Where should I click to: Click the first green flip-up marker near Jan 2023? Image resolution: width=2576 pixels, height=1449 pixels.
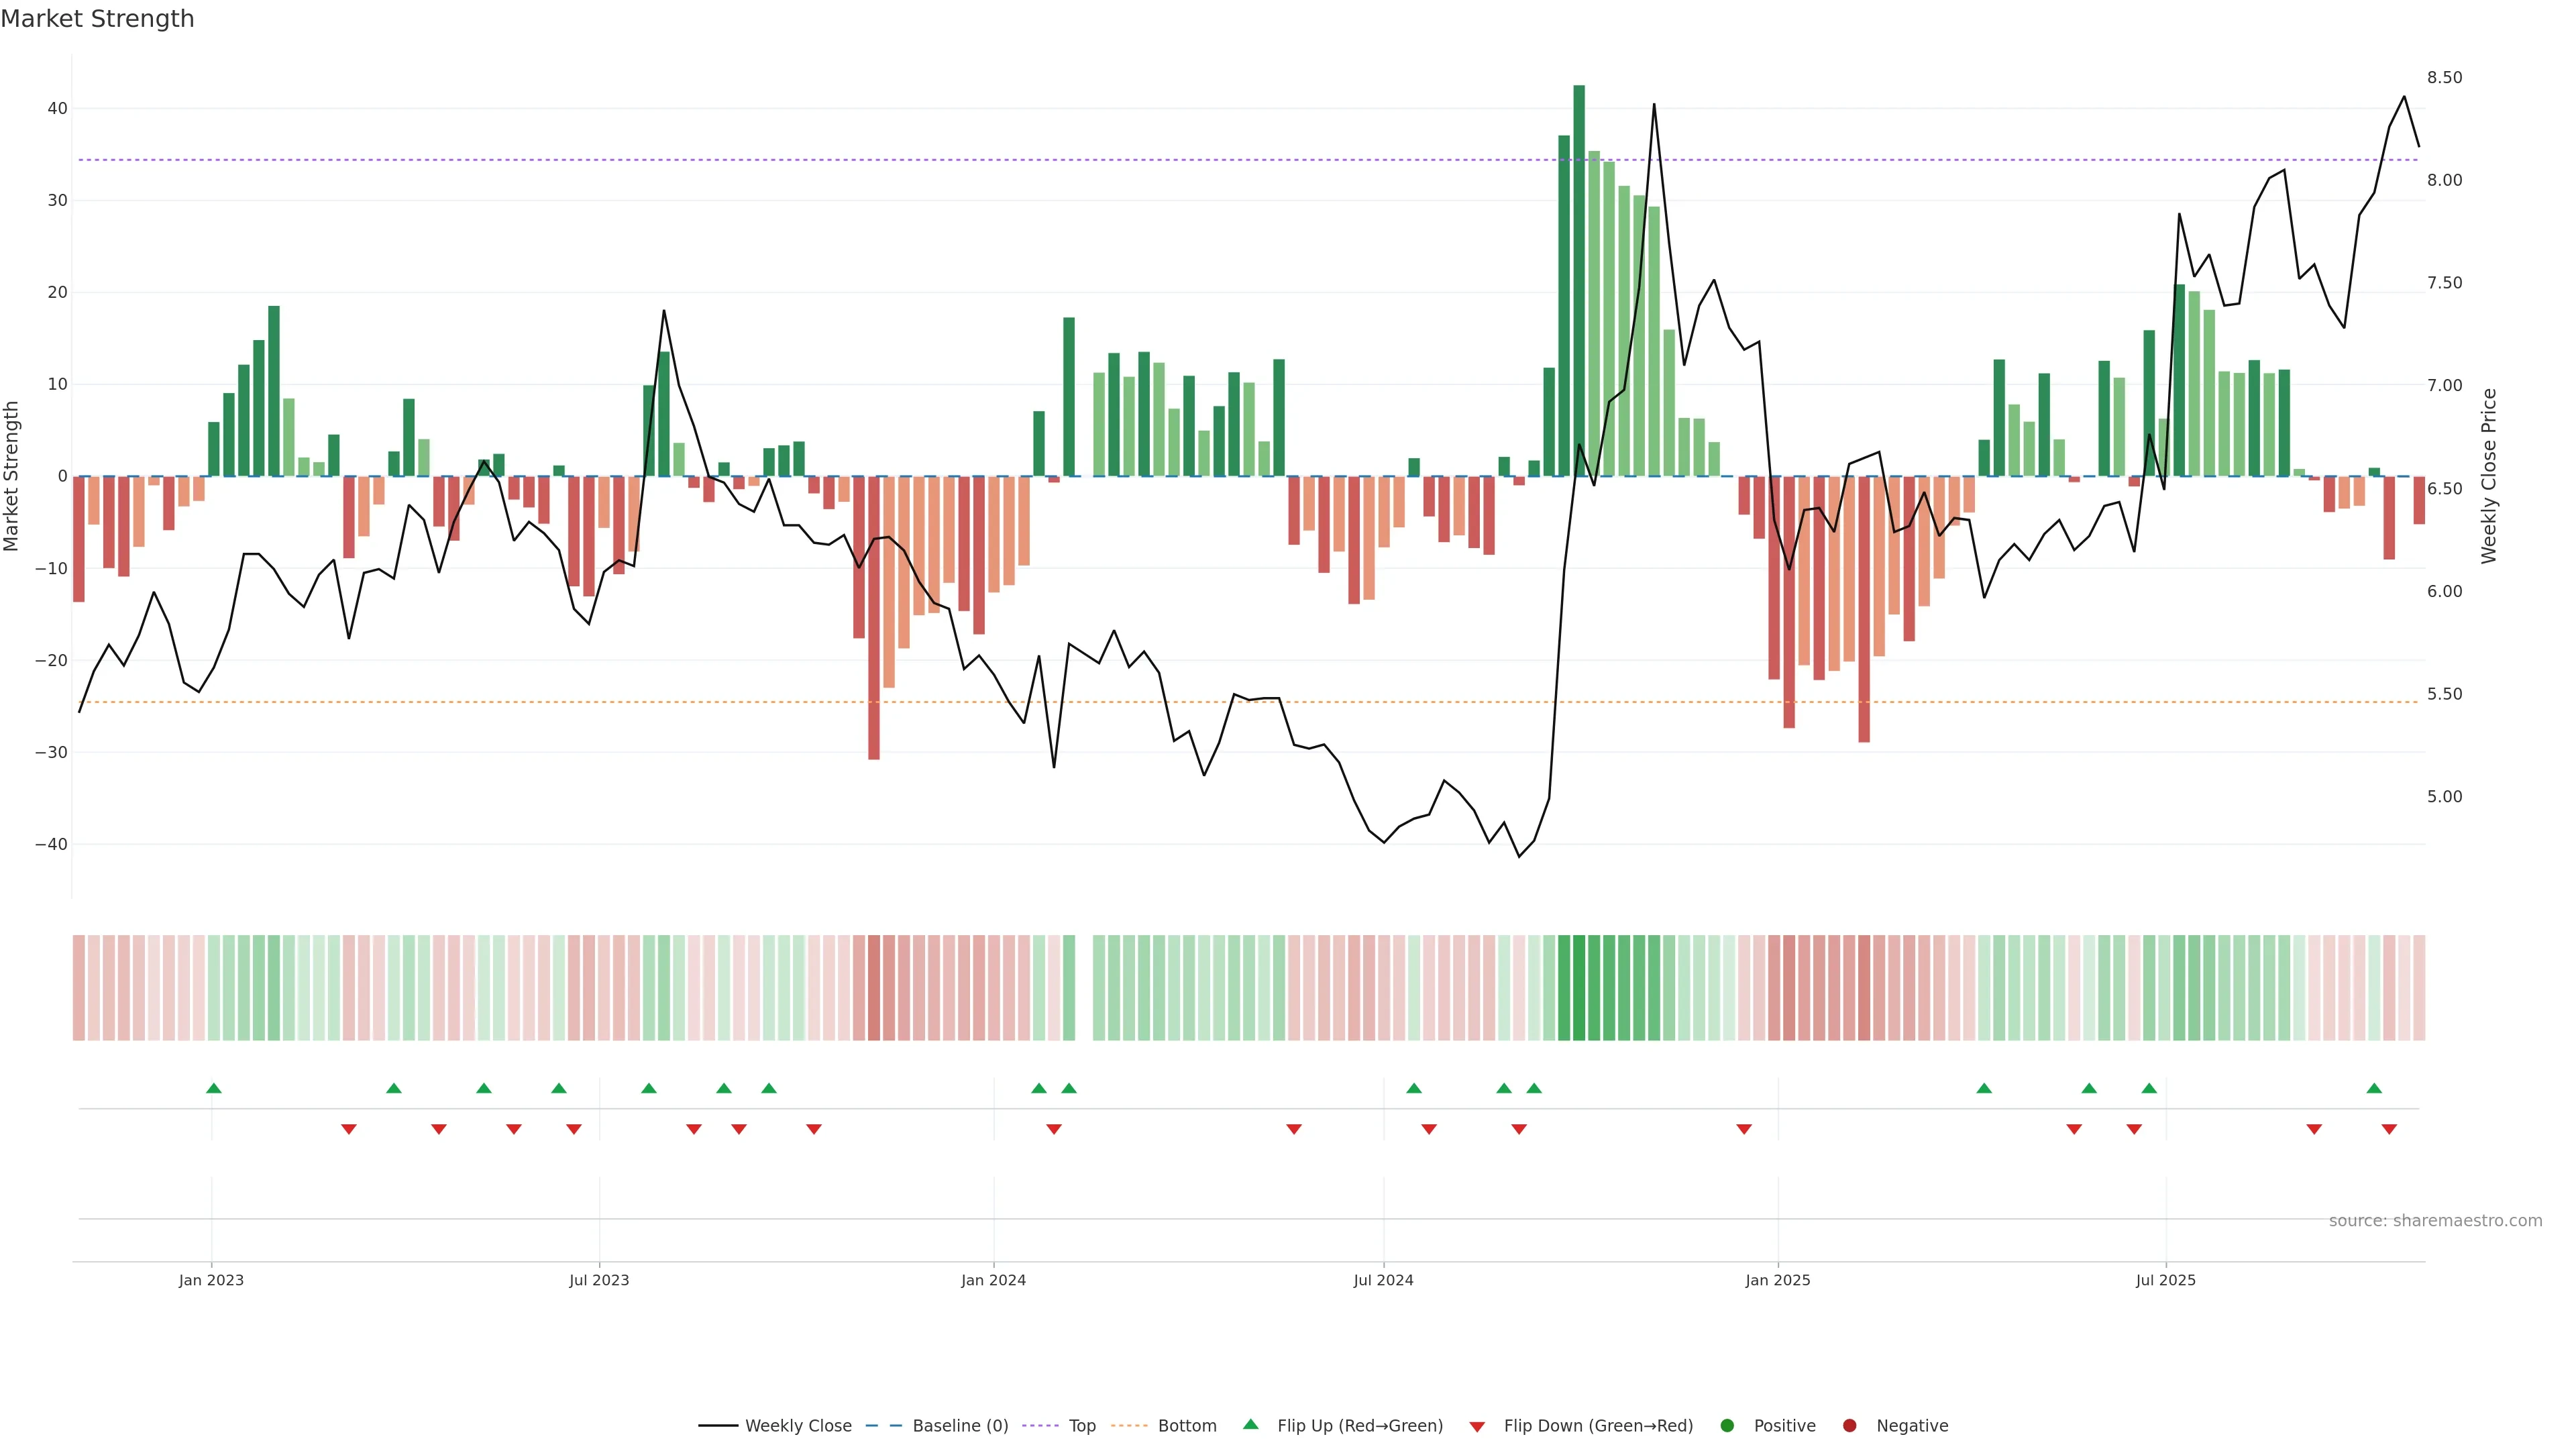coord(214,1088)
